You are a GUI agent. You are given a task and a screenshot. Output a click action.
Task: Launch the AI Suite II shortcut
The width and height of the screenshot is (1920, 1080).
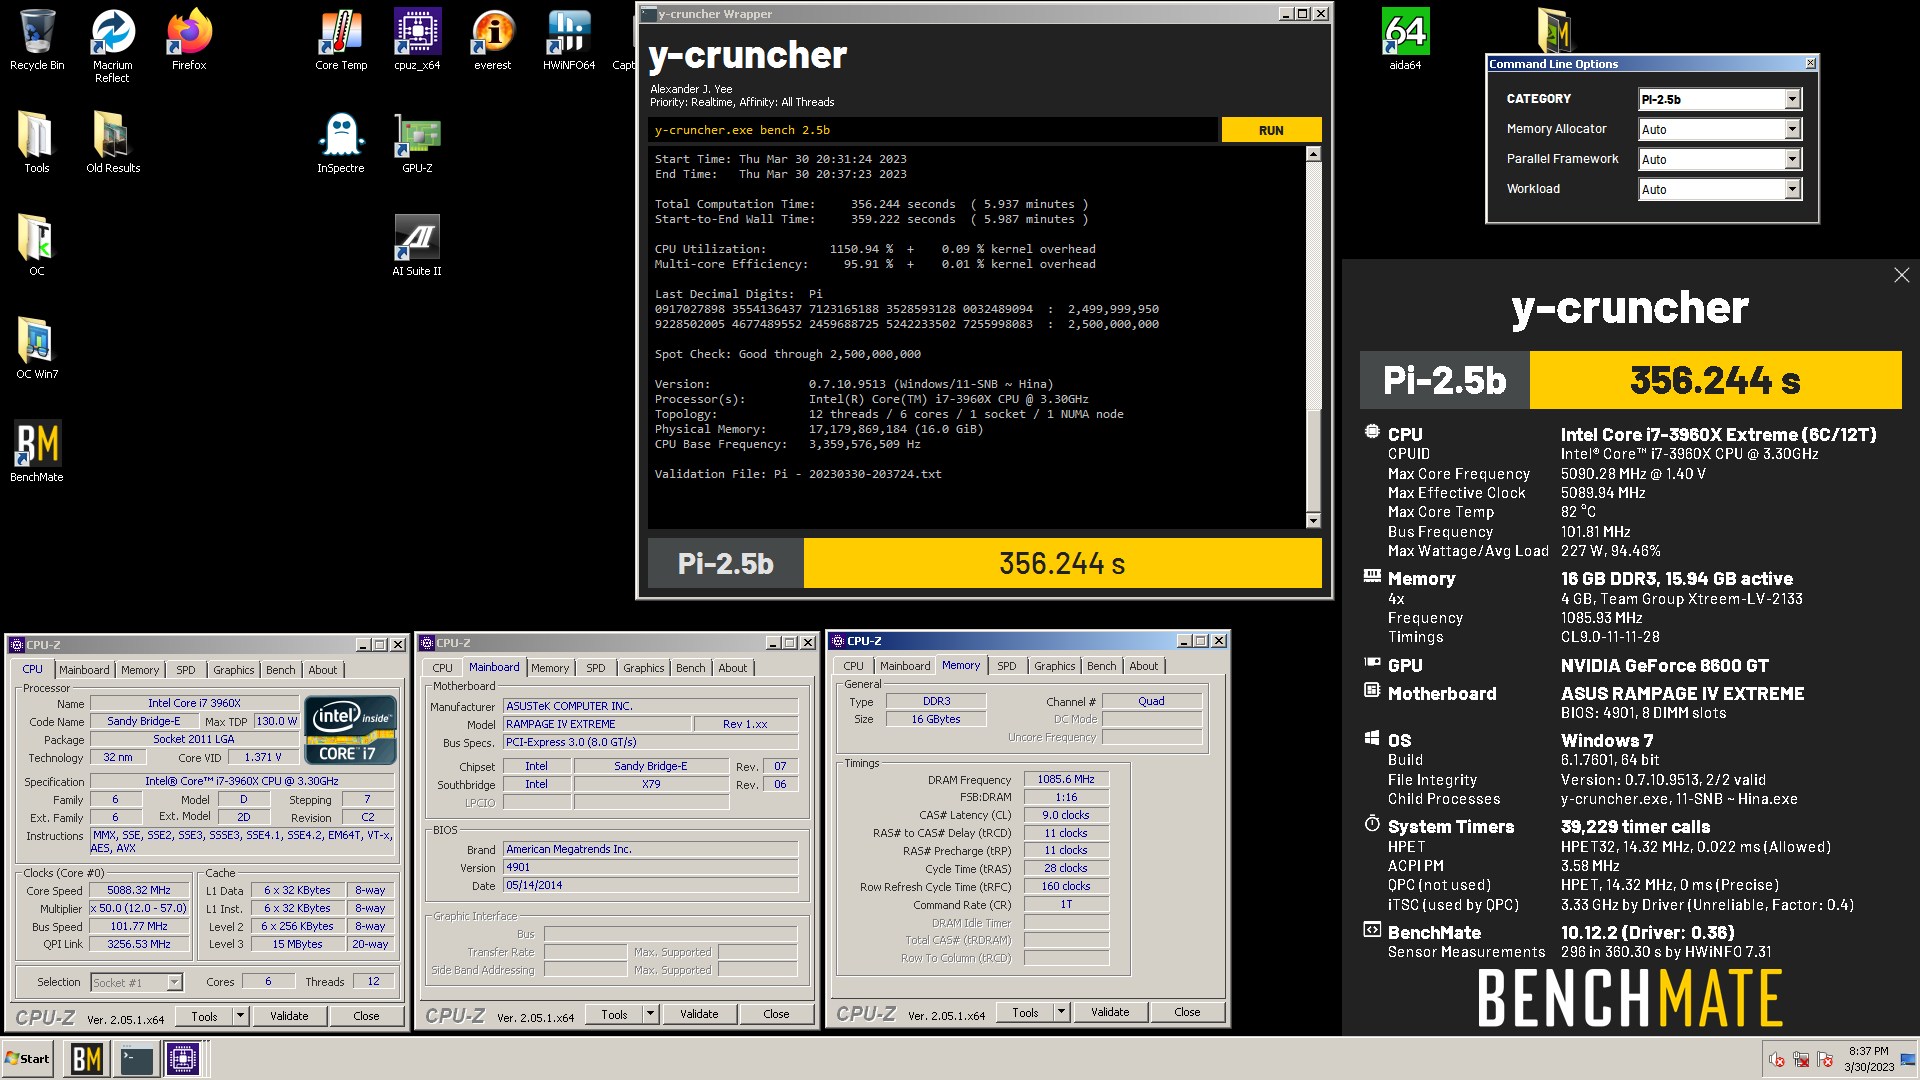(417, 245)
